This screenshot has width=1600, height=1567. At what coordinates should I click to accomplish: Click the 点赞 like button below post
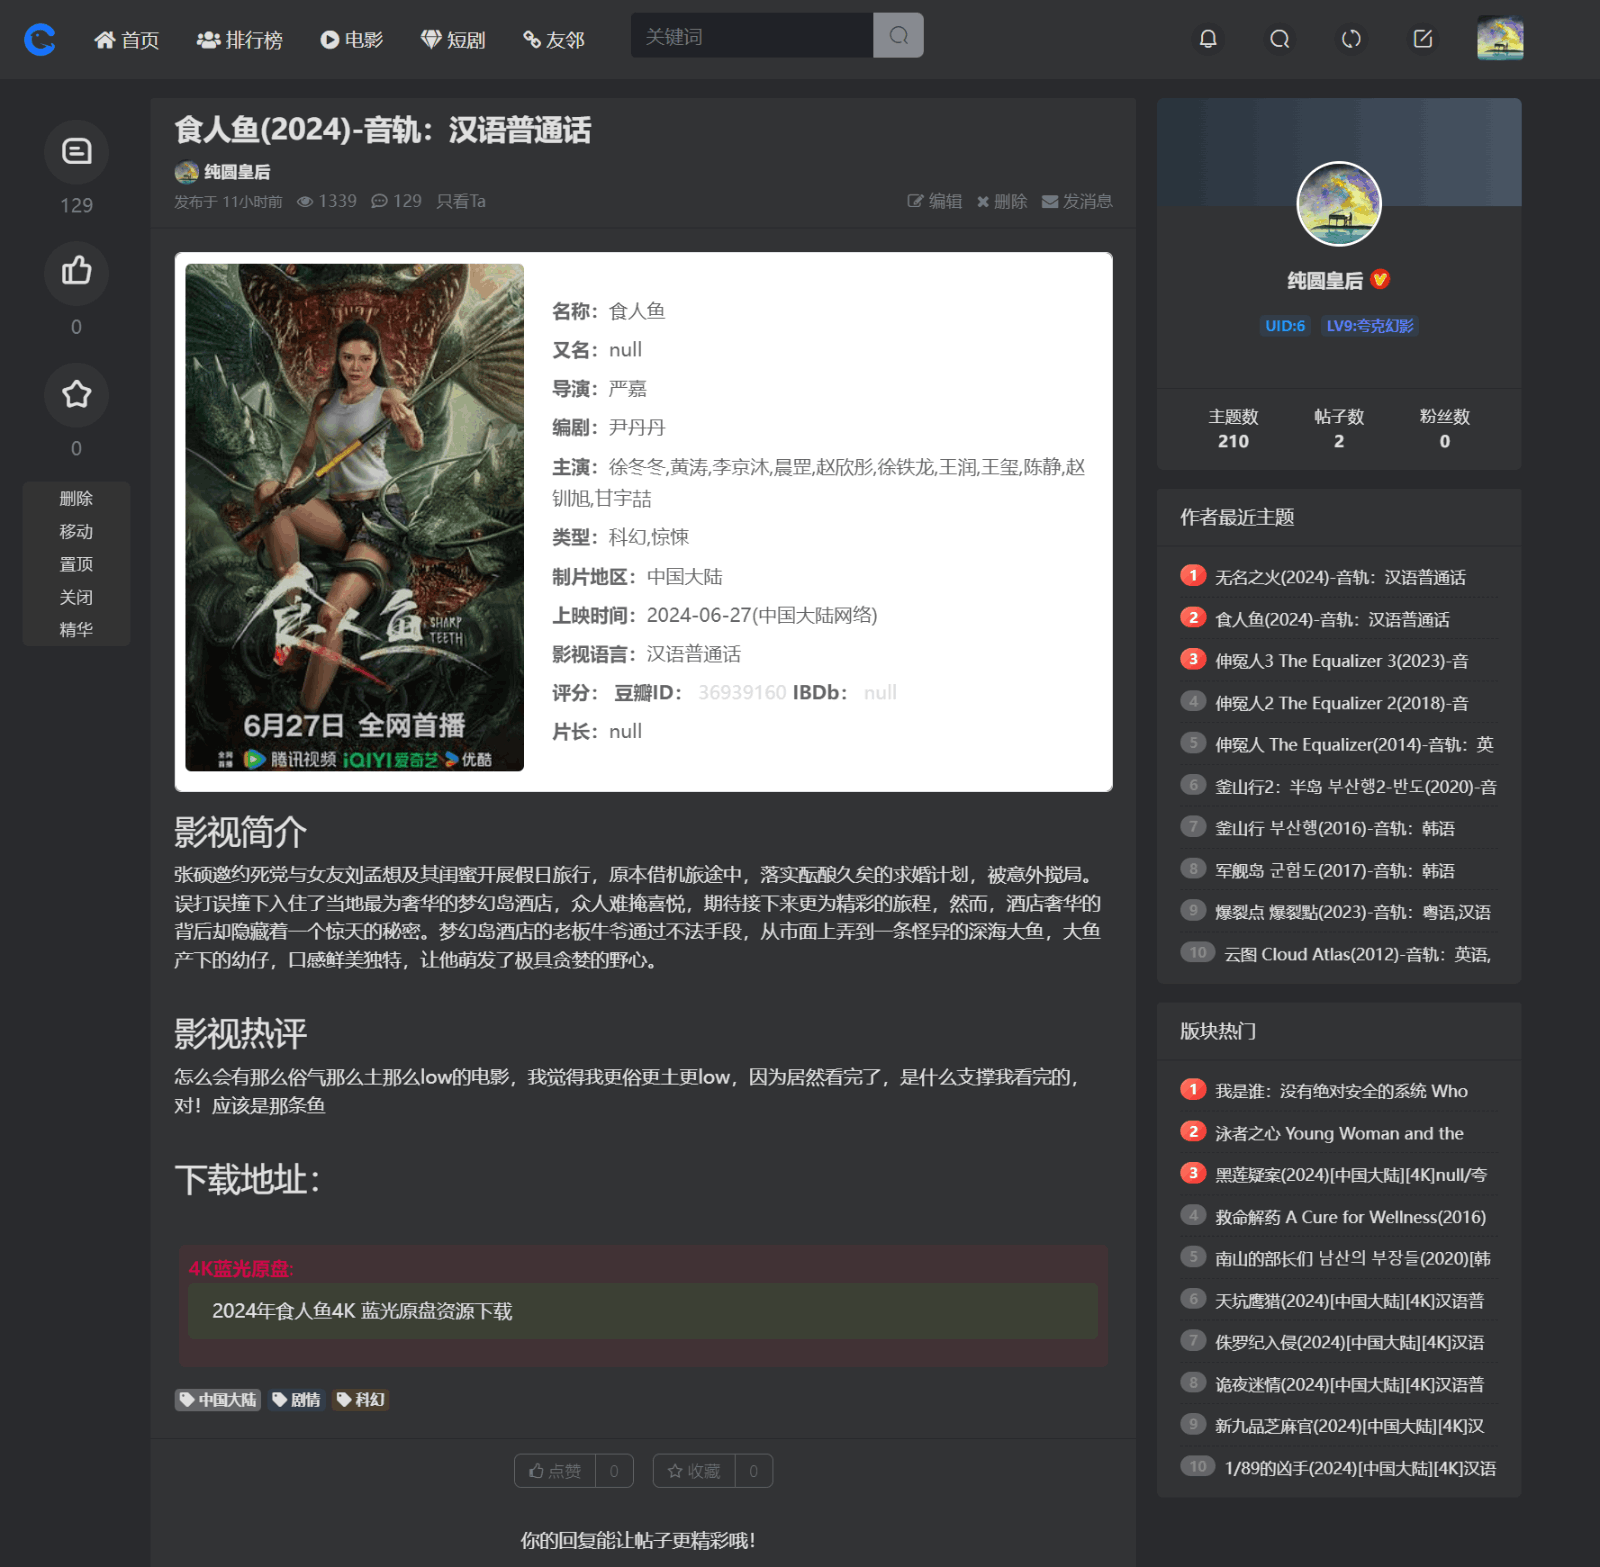point(574,1471)
